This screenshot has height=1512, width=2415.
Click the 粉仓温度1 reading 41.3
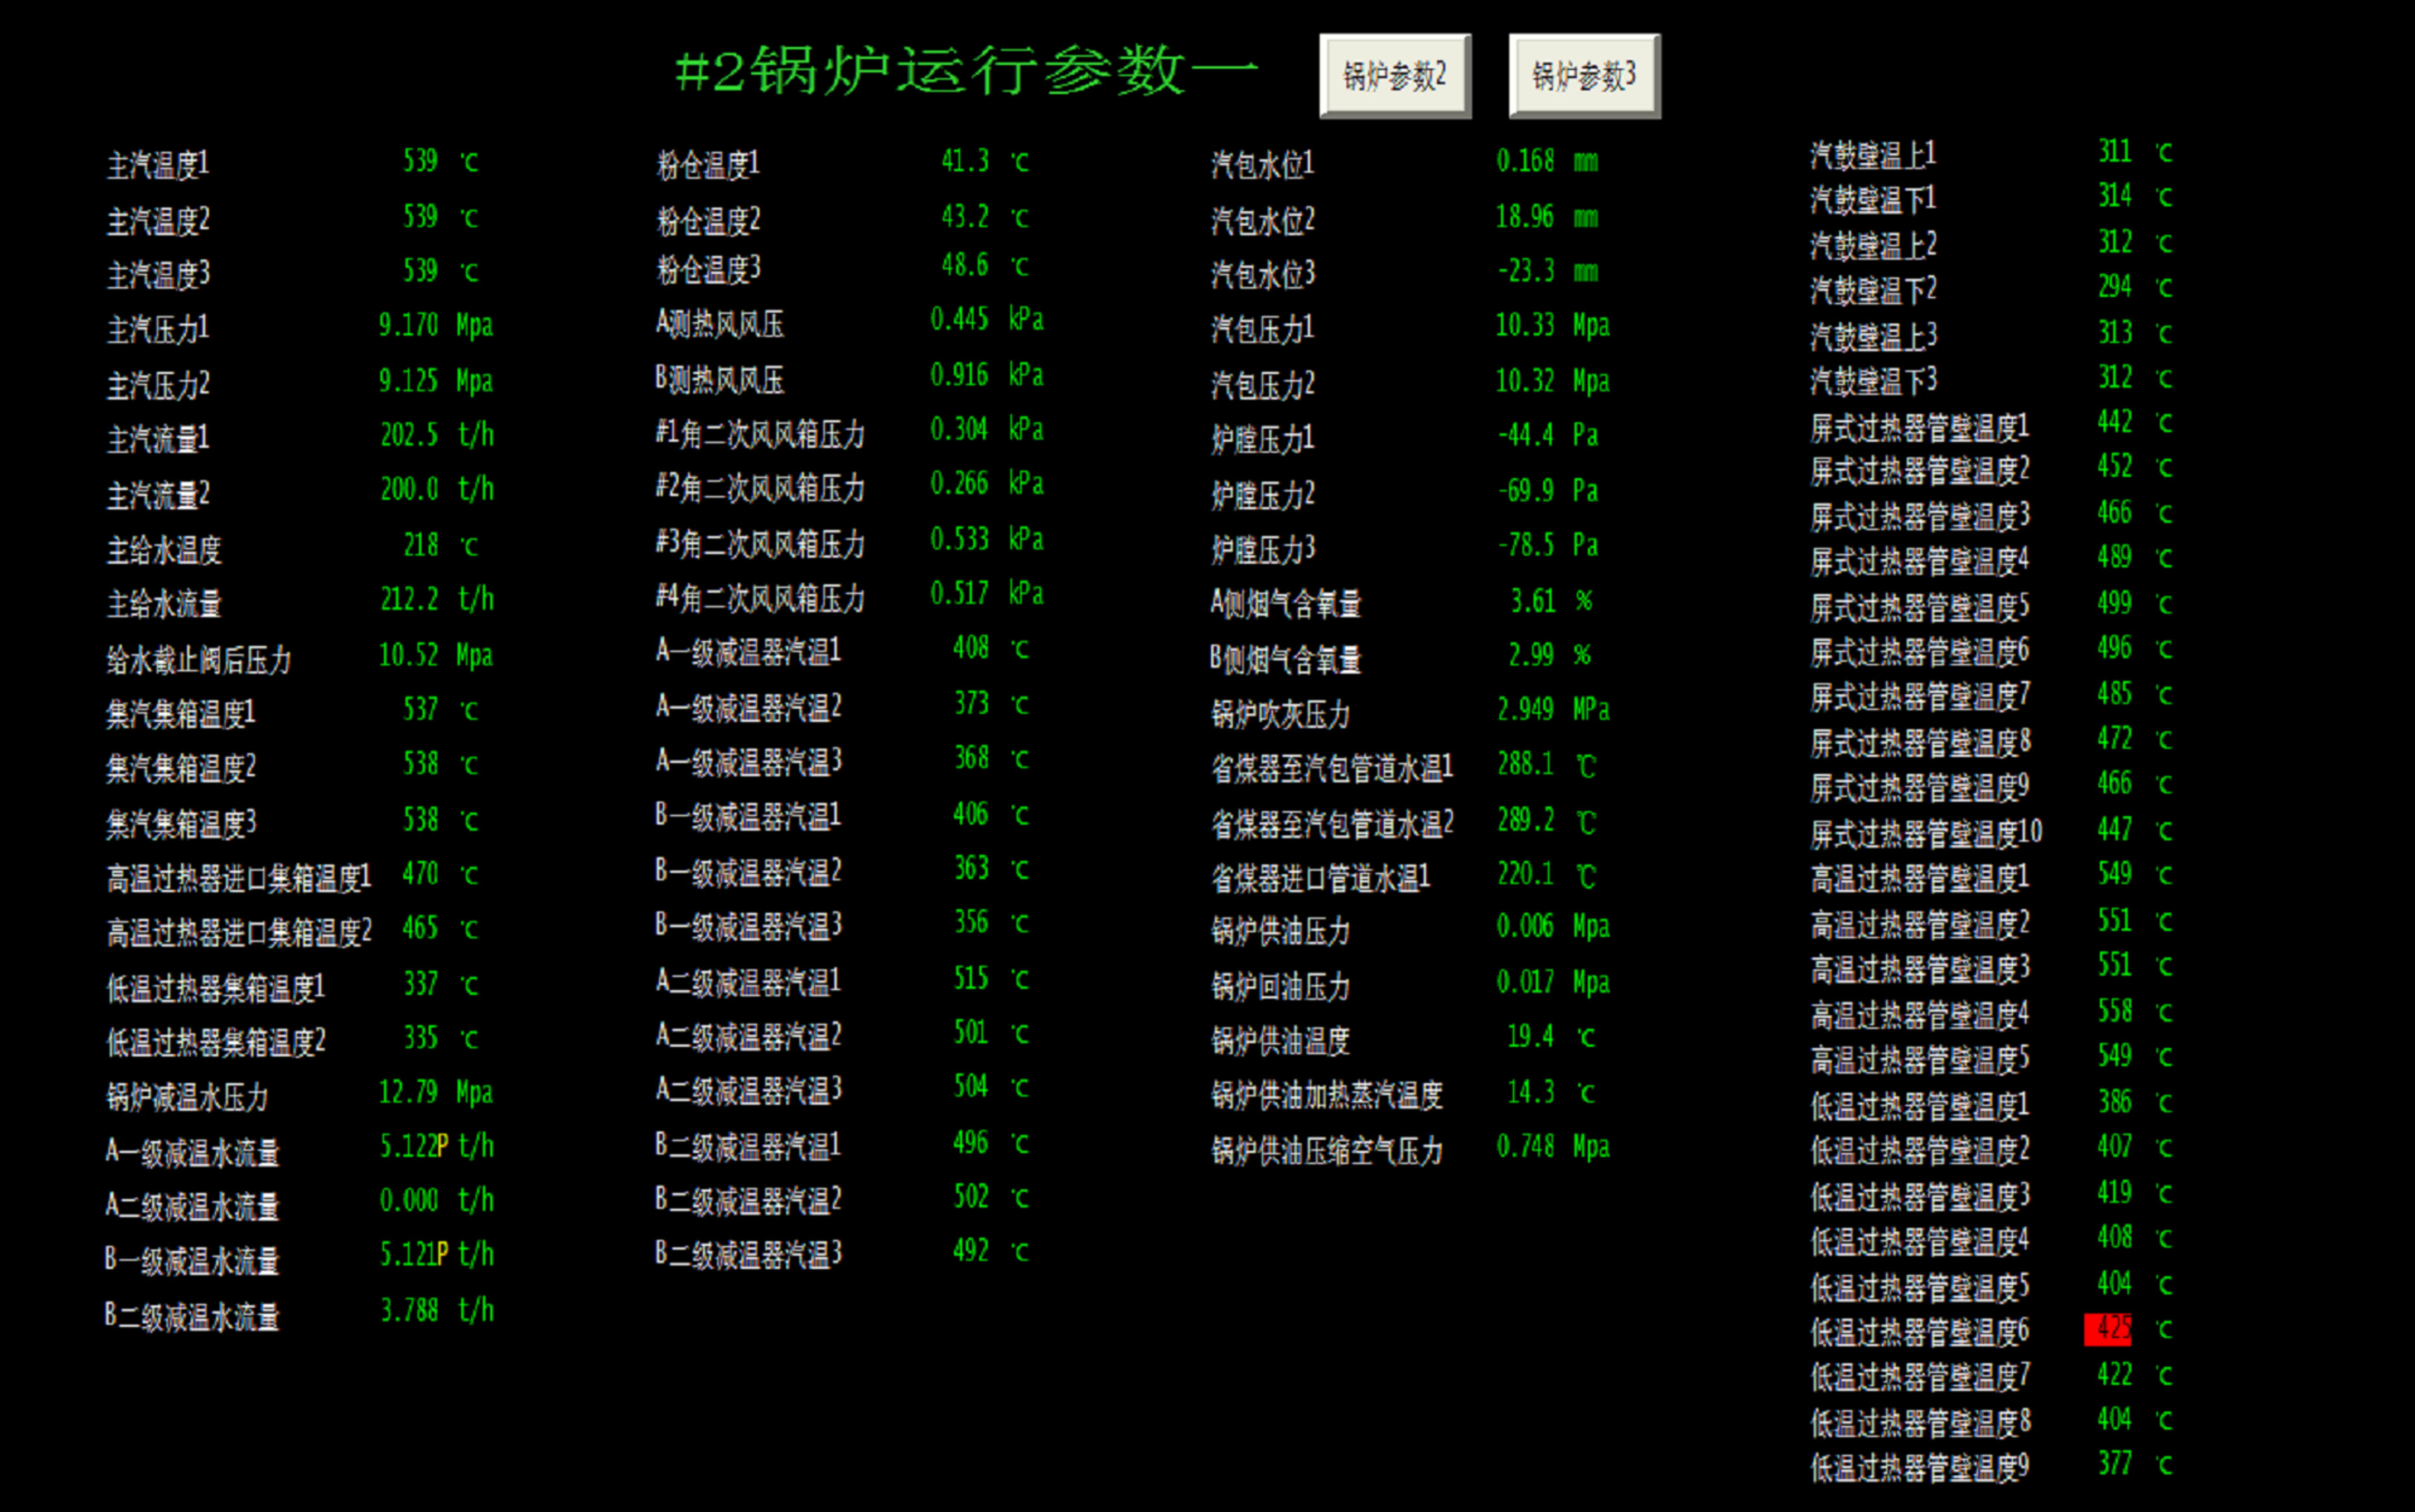(965, 161)
